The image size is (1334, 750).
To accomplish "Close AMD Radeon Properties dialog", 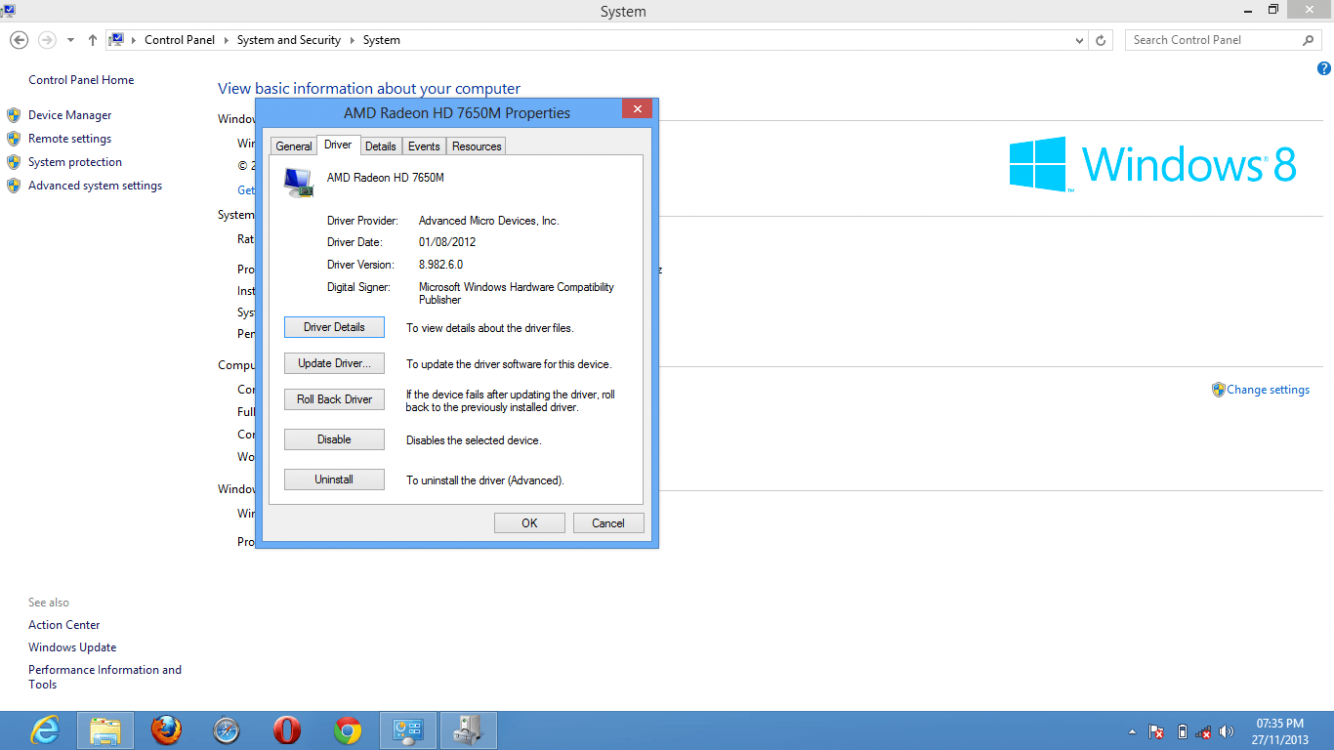I will pyautogui.click(x=637, y=109).
